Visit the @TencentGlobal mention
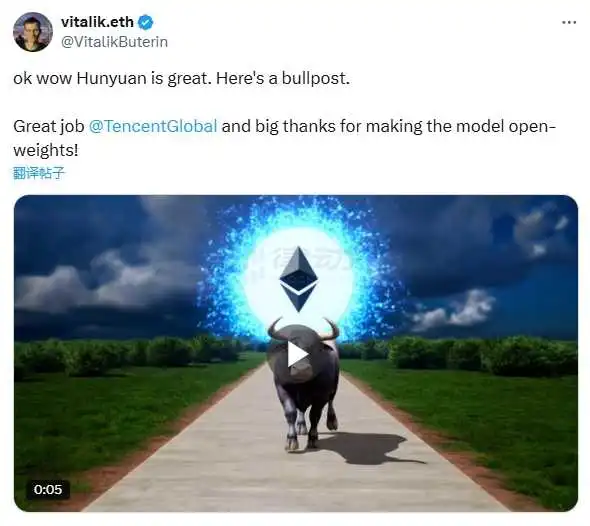The width and height of the screenshot is (590, 526). [153, 126]
